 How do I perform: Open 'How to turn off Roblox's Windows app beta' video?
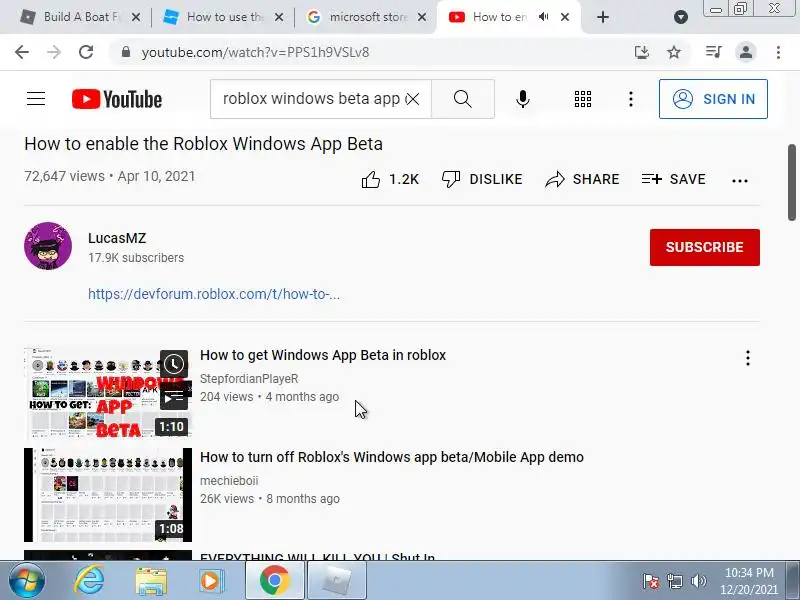[392, 457]
